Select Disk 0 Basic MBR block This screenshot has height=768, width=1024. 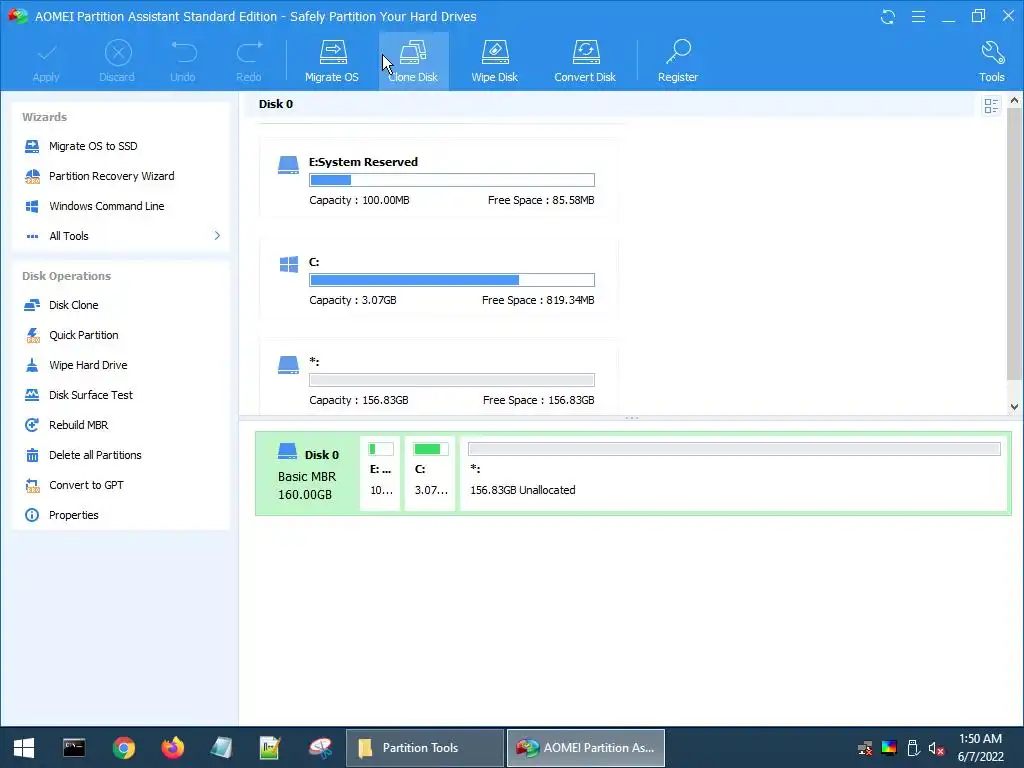tap(308, 474)
